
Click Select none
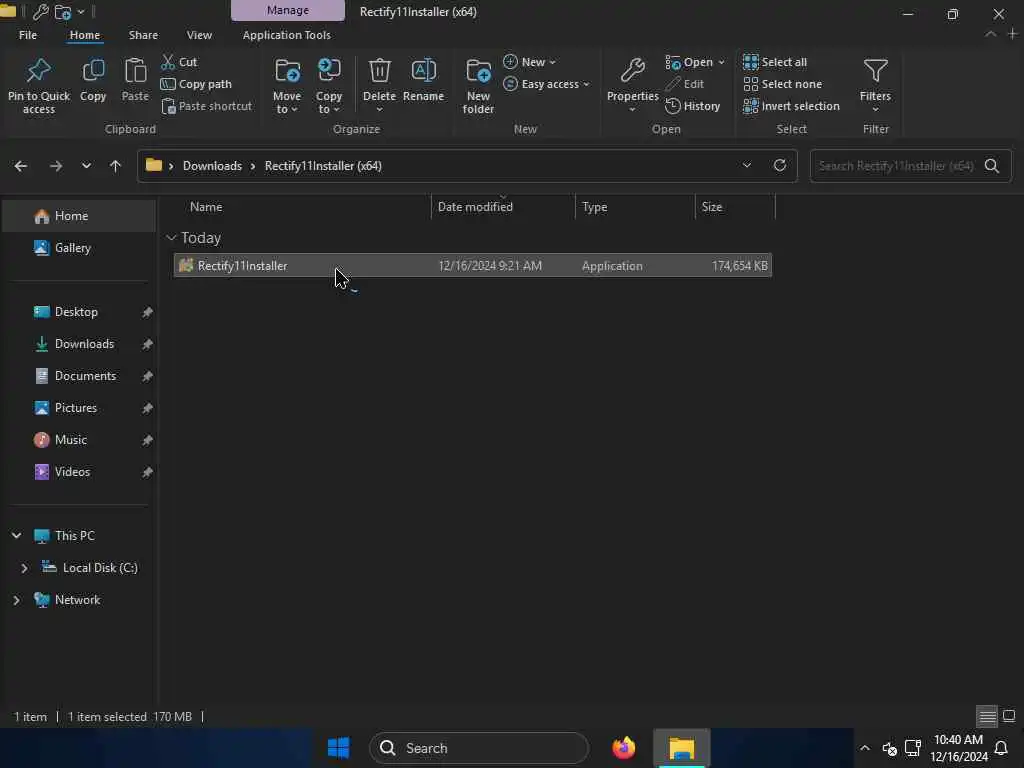coord(782,84)
